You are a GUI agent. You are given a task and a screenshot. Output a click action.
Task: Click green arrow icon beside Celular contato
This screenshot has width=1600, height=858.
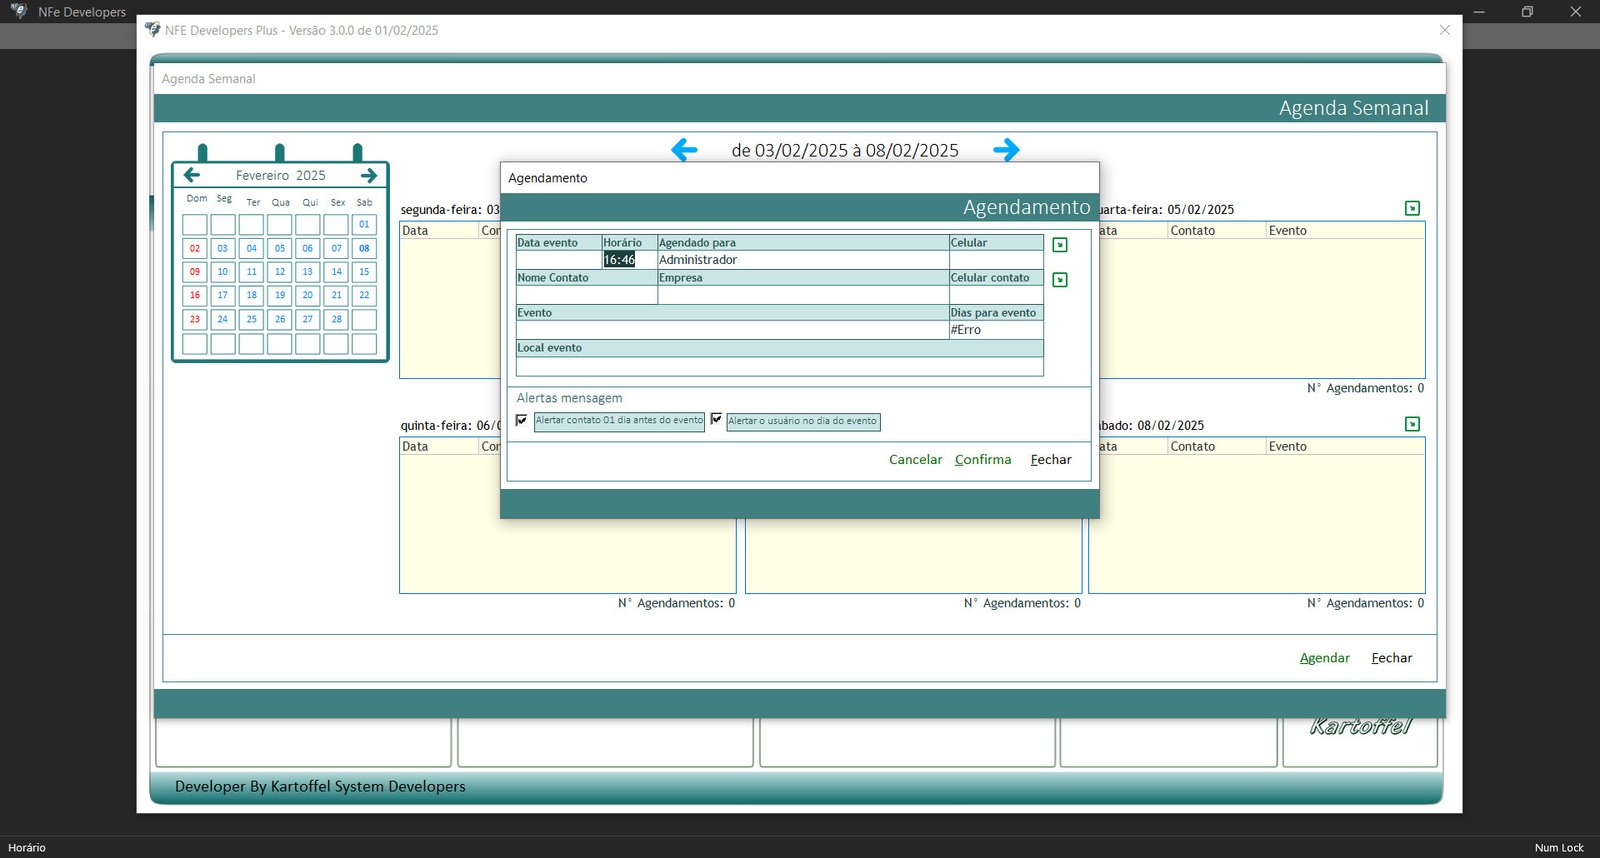1060,280
